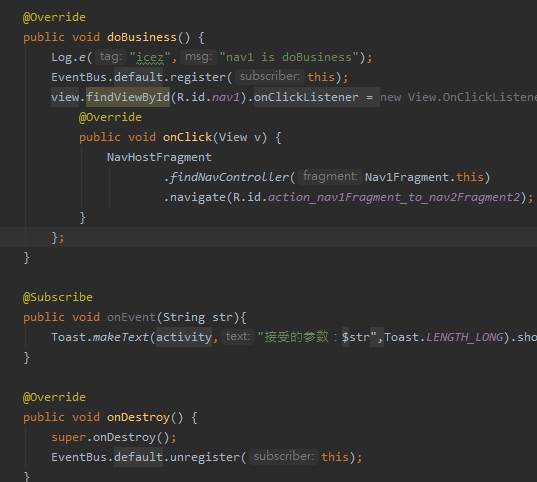Click the LENGTH_LONG constant
537x482 pixels.
click(465, 337)
